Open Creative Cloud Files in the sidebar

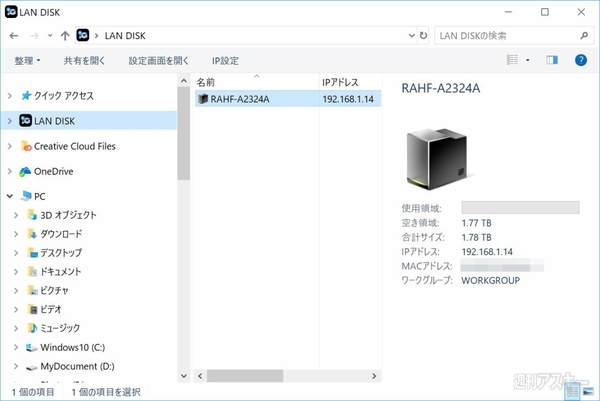click(x=68, y=146)
